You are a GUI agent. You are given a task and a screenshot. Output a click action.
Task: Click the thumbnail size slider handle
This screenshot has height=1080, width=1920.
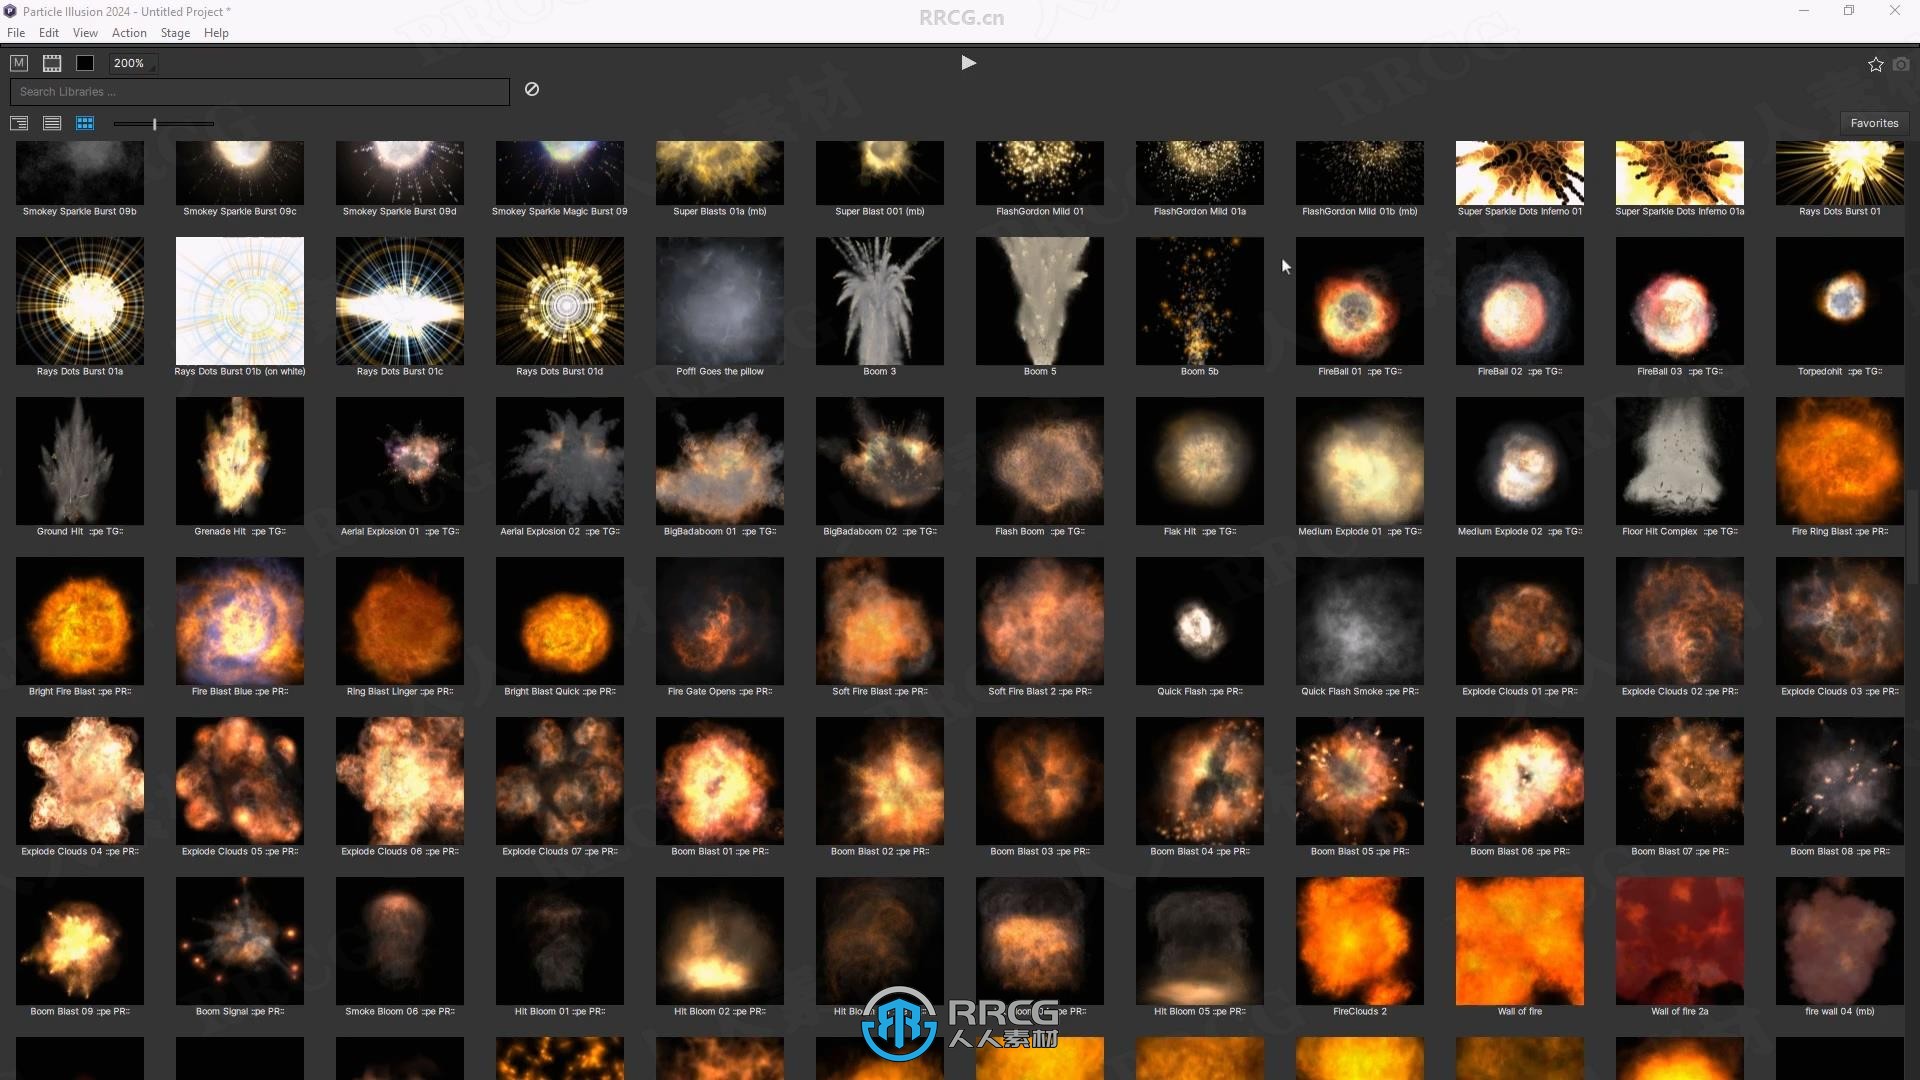pyautogui.click(x=154, y=124)
